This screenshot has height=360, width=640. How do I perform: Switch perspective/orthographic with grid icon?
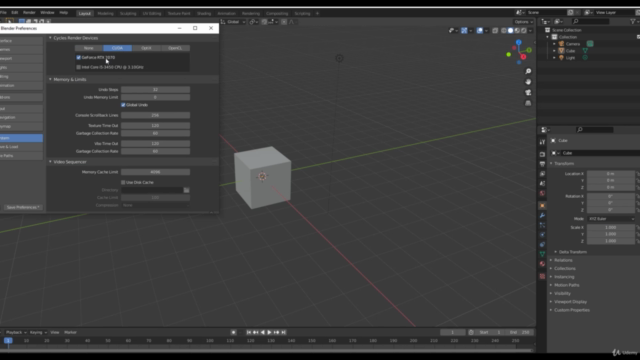[528, 103]
